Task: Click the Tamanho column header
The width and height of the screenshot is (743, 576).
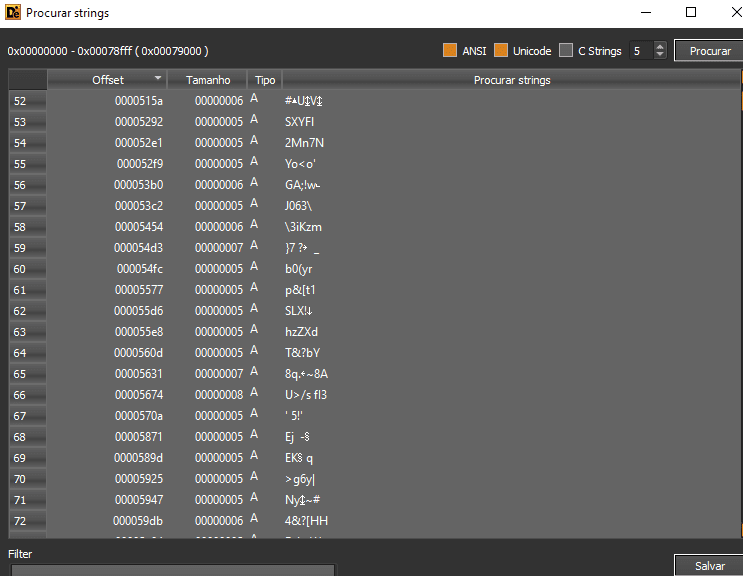Action: point(208,80)
